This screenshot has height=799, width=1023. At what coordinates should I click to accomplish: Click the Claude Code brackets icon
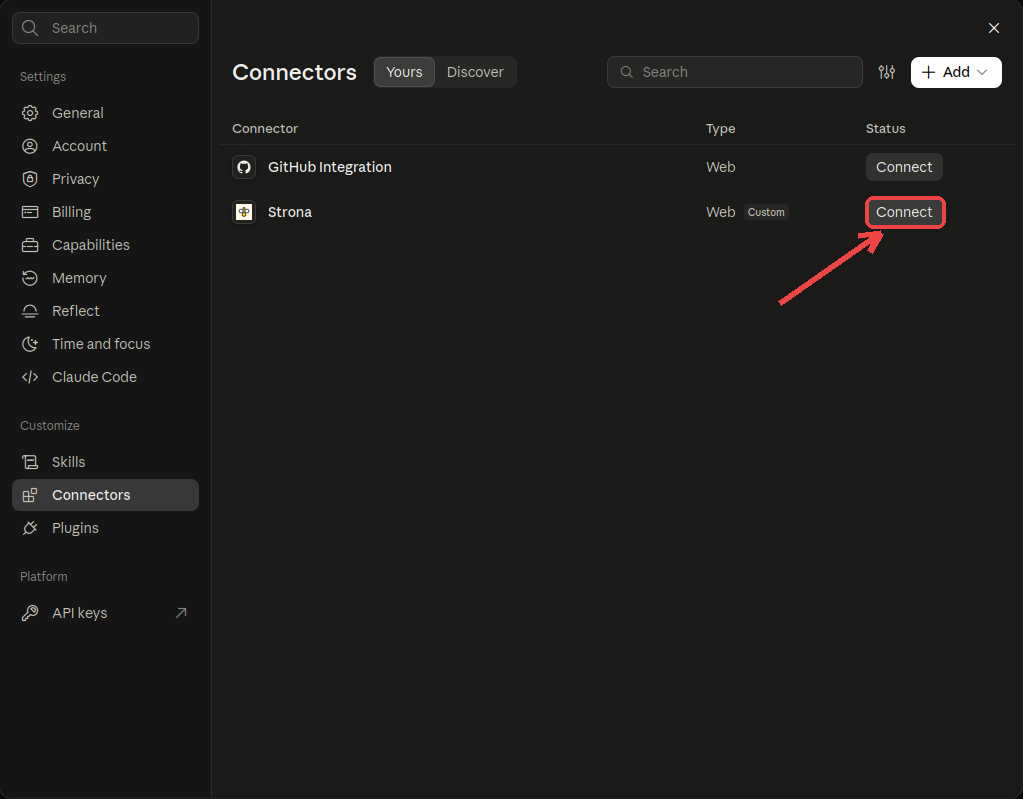click(x=30, y=377)
